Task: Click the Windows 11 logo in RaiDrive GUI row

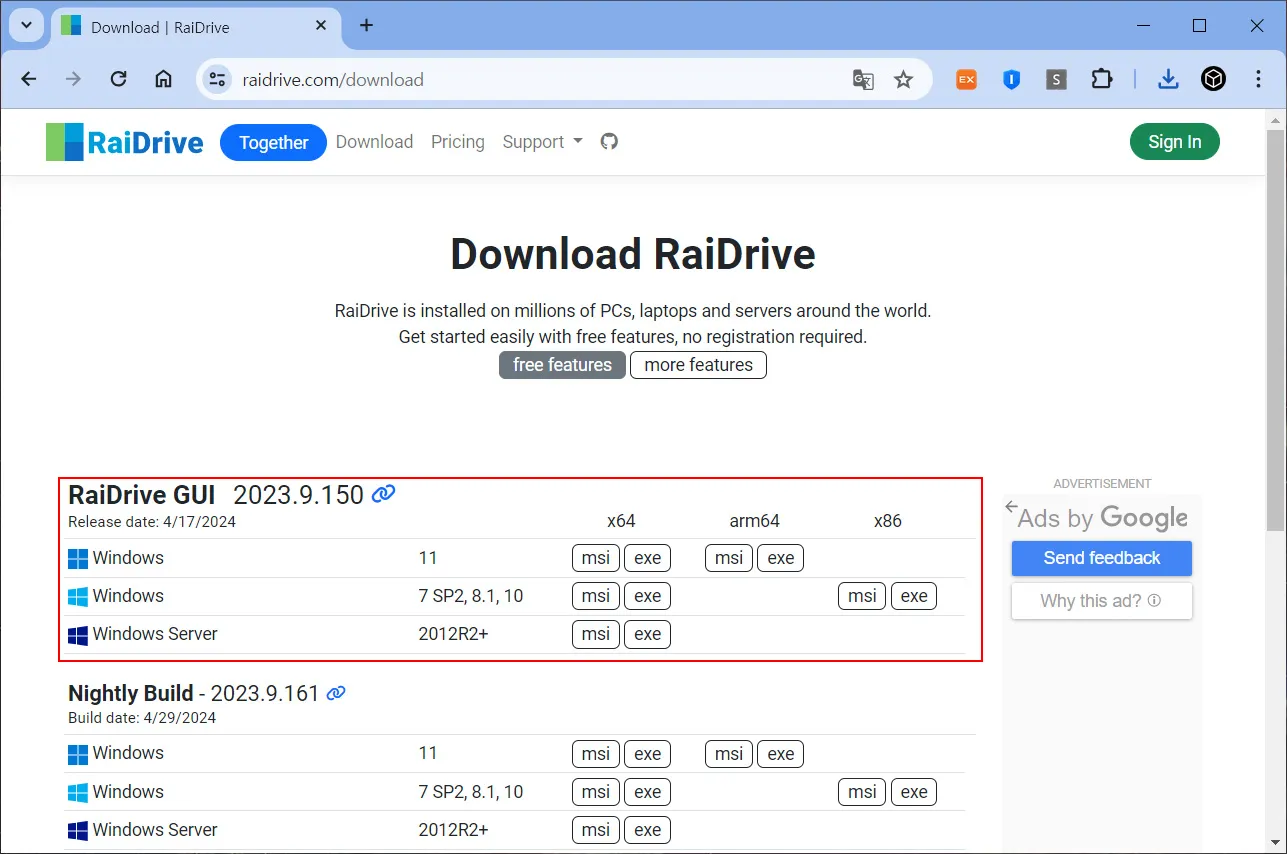Action: click(x=78, y=558)
